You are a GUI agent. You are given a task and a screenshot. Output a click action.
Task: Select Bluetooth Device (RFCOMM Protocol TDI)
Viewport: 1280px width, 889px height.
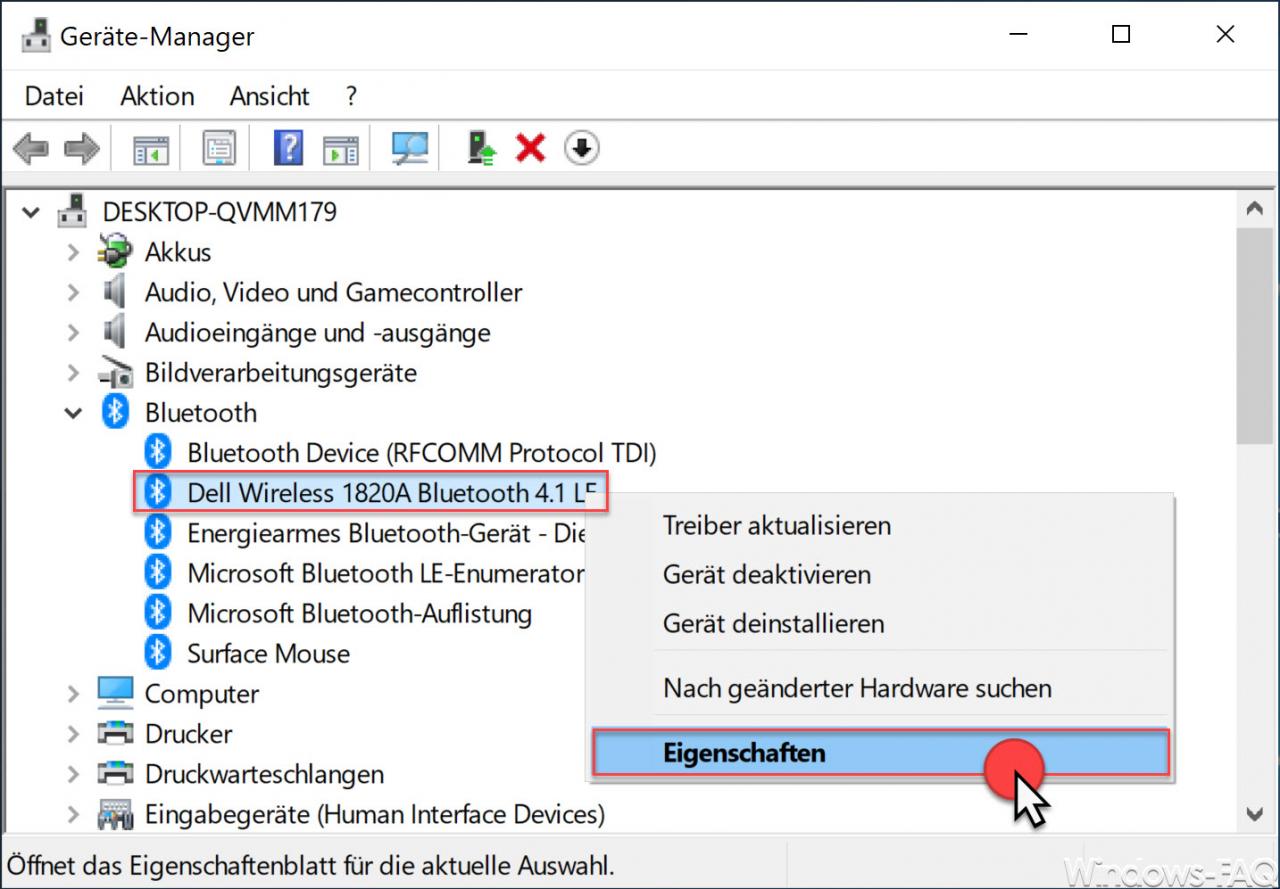pos(422,452)
